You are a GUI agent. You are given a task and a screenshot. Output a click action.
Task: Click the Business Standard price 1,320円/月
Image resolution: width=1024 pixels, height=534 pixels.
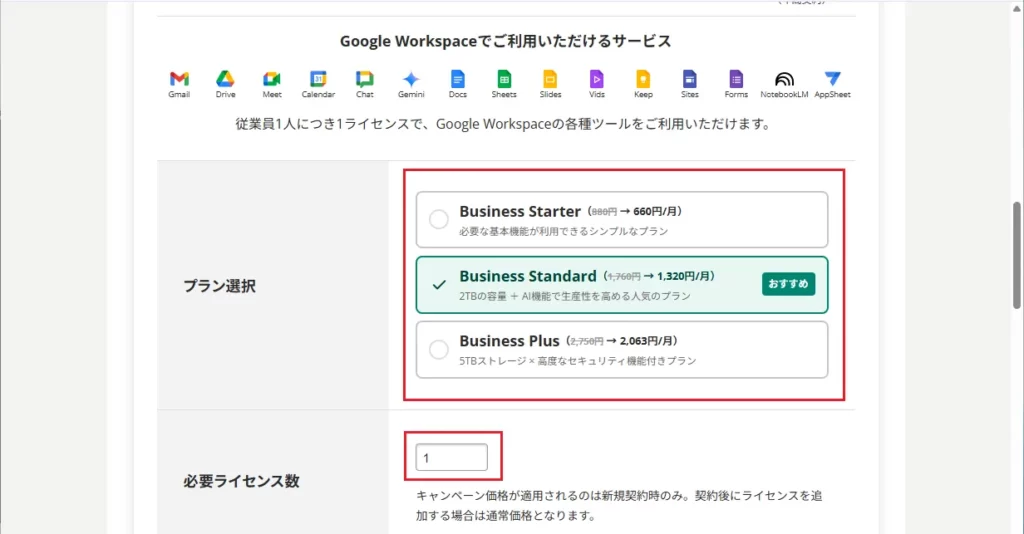[682, 276]
